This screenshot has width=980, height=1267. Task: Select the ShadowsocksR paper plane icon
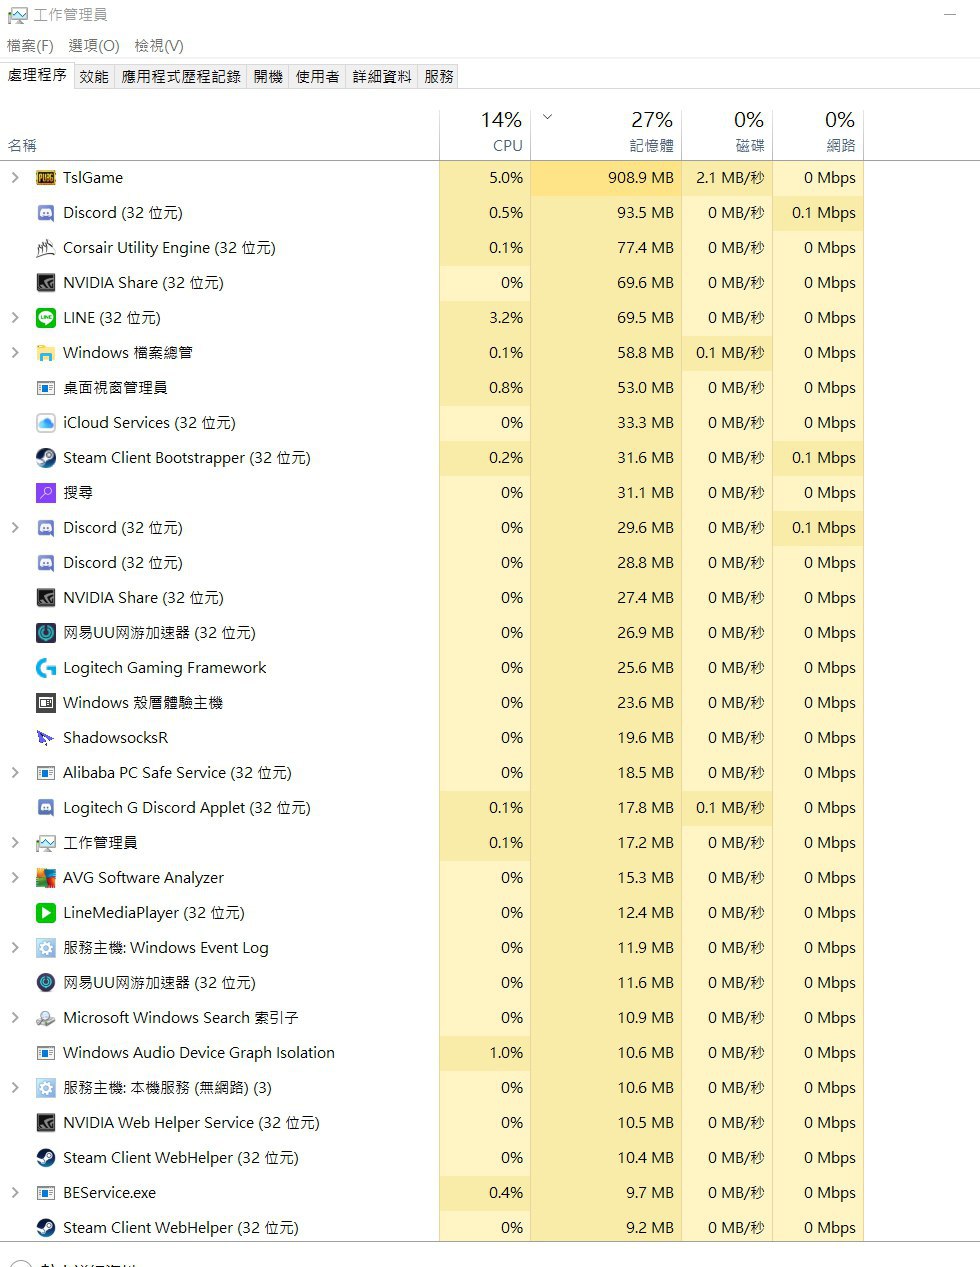click(46, 738)
